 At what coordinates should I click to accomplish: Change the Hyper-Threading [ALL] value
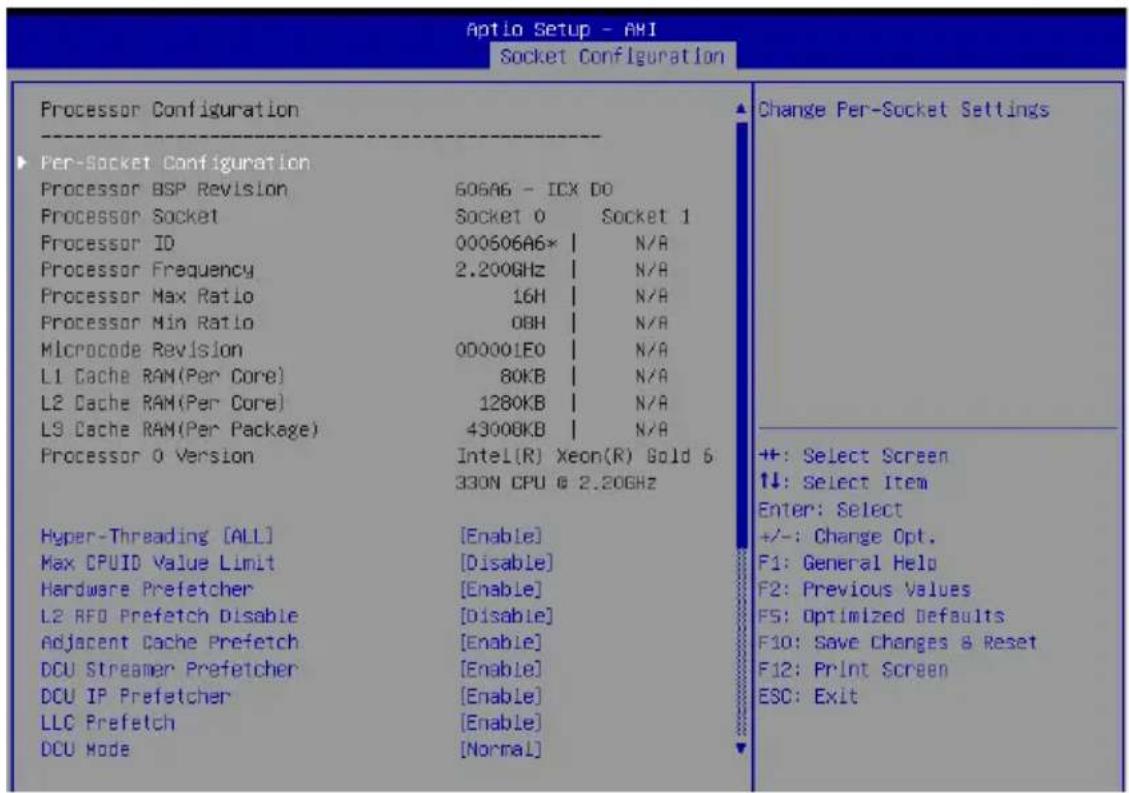[501, 537]
